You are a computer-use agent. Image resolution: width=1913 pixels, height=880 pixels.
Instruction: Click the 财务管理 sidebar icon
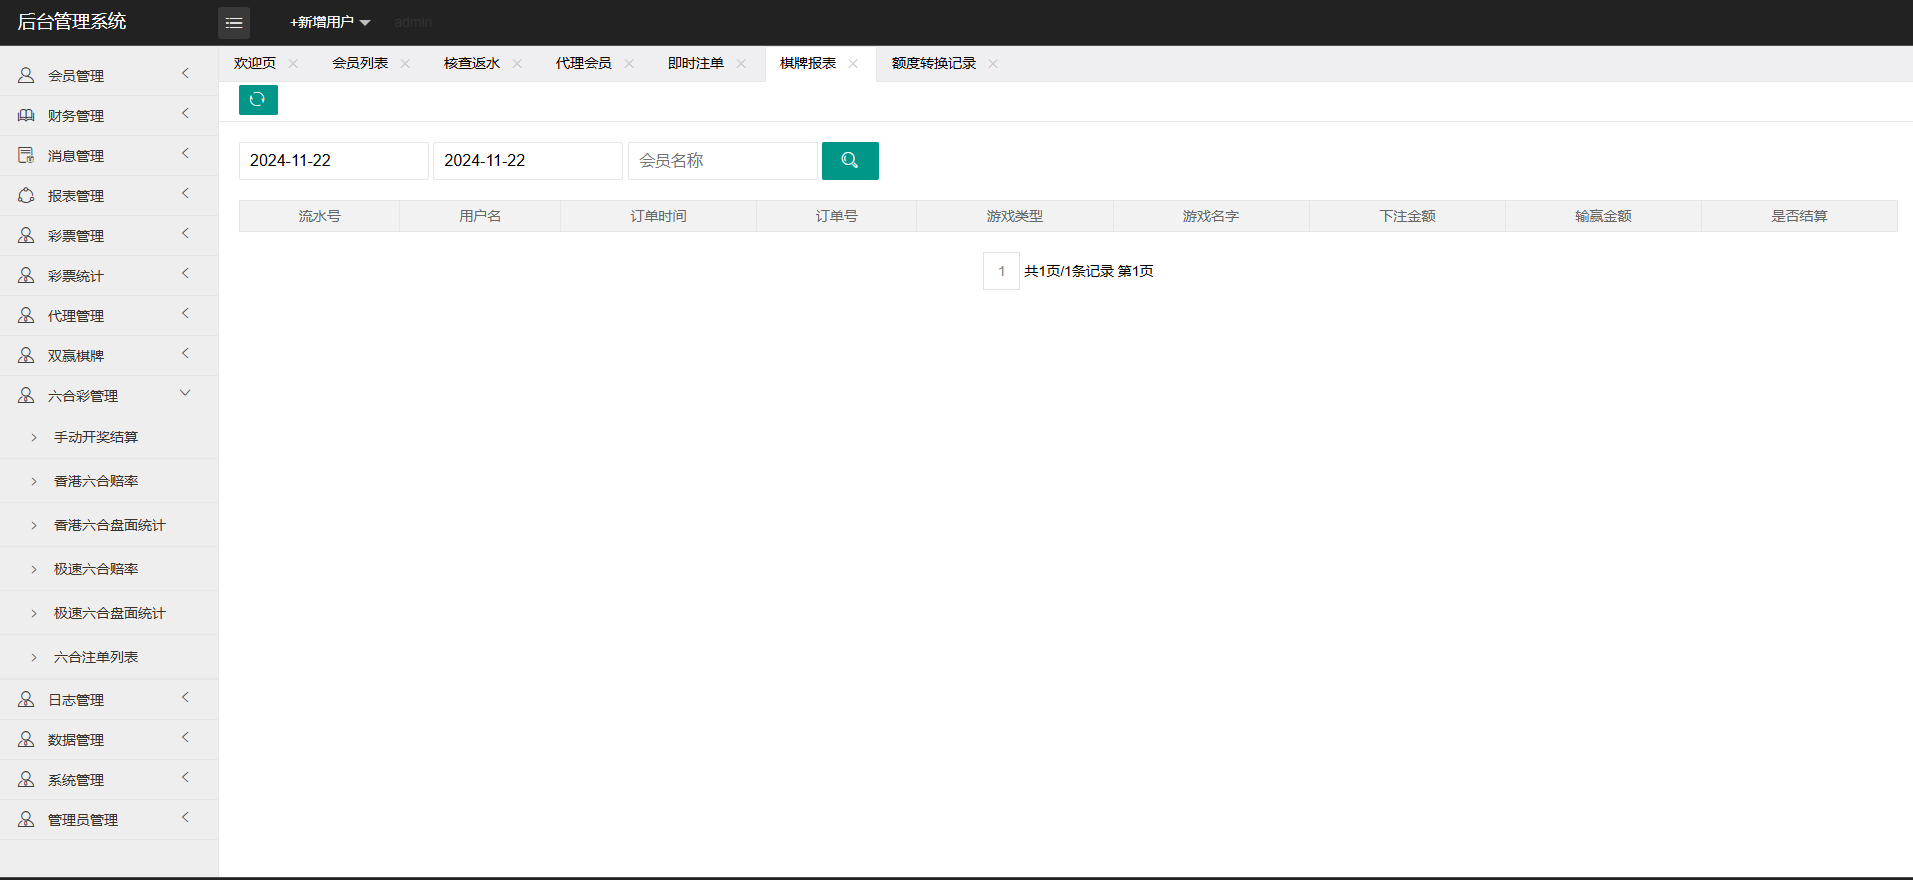26,115
